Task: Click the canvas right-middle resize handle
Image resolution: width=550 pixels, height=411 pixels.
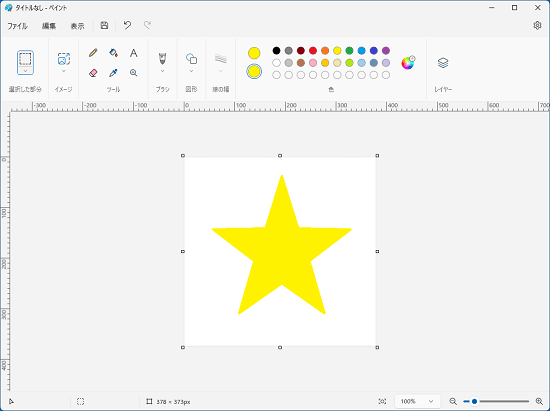Action: coord(377,251)
